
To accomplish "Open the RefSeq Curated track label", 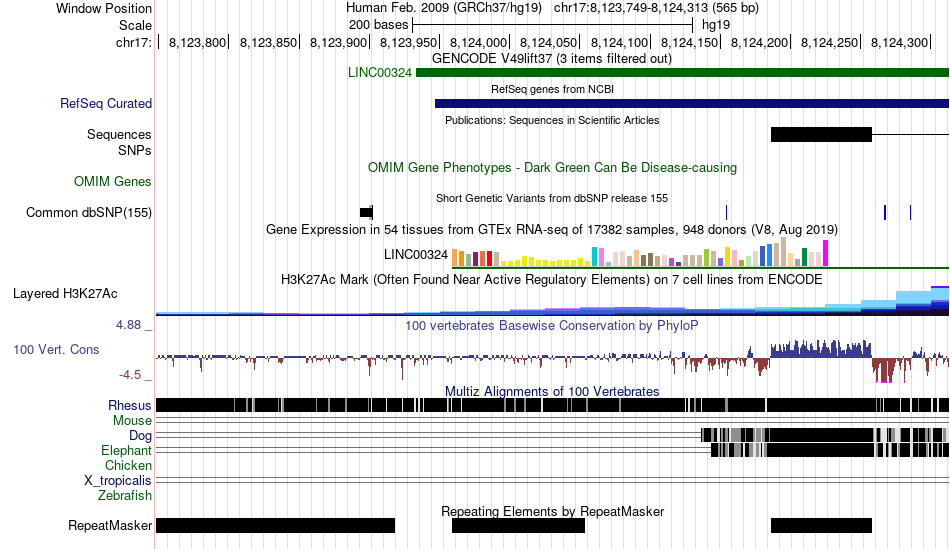I will click(x=106, y=104).
